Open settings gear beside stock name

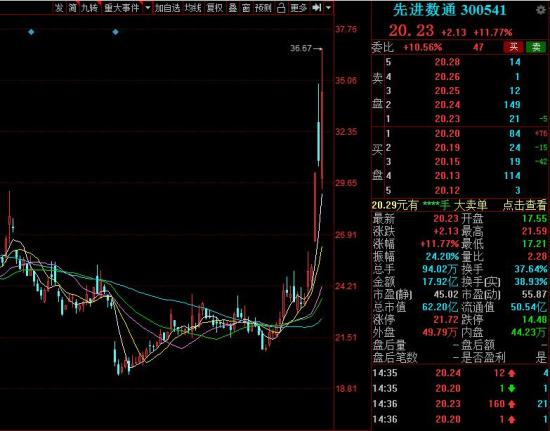click(x=541, y=10)
